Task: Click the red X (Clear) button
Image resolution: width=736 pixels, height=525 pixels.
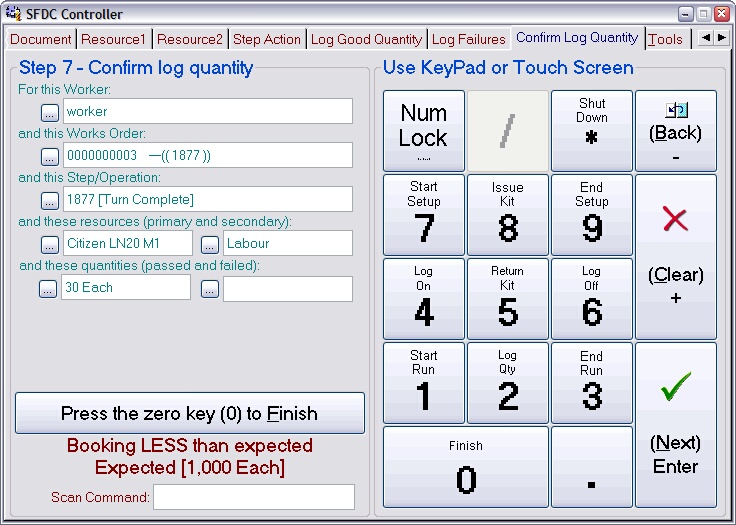Action: [676, 257]
